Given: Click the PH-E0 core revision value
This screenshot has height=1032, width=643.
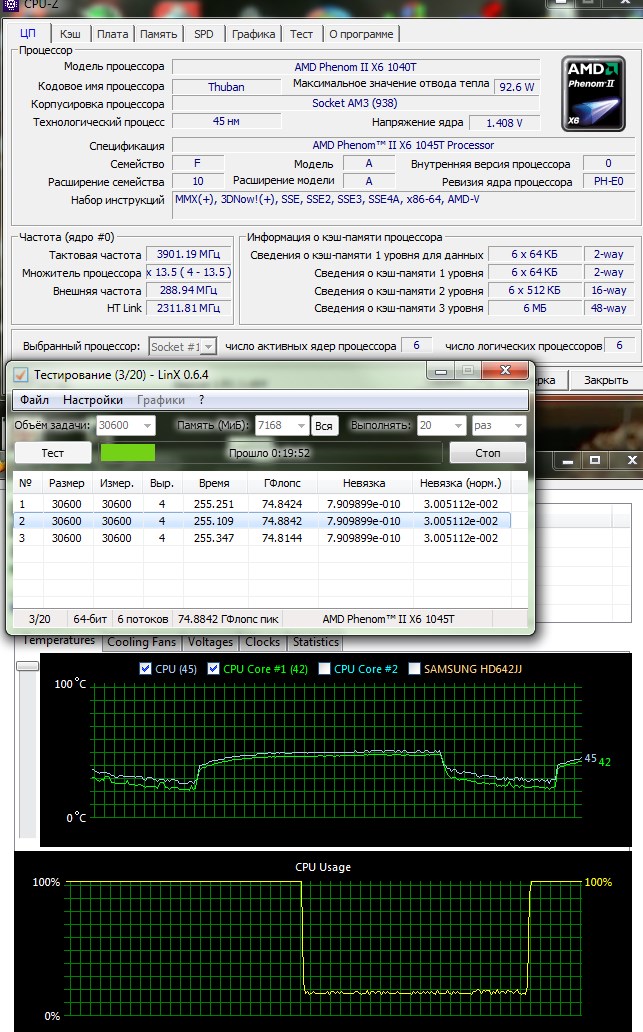Looking at the screenshot, I should (608, 181).
